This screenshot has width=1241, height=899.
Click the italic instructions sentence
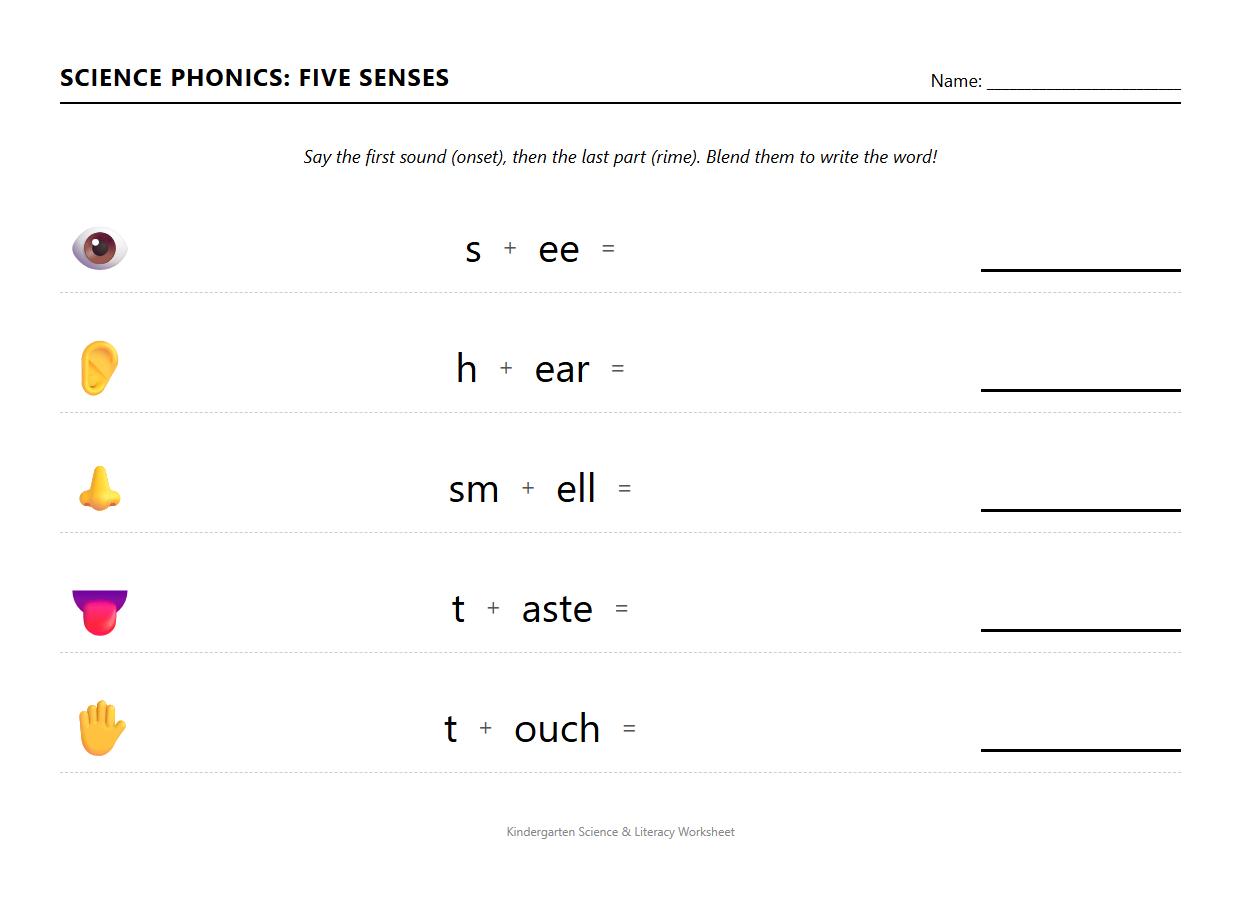click(x=620, y=157)
